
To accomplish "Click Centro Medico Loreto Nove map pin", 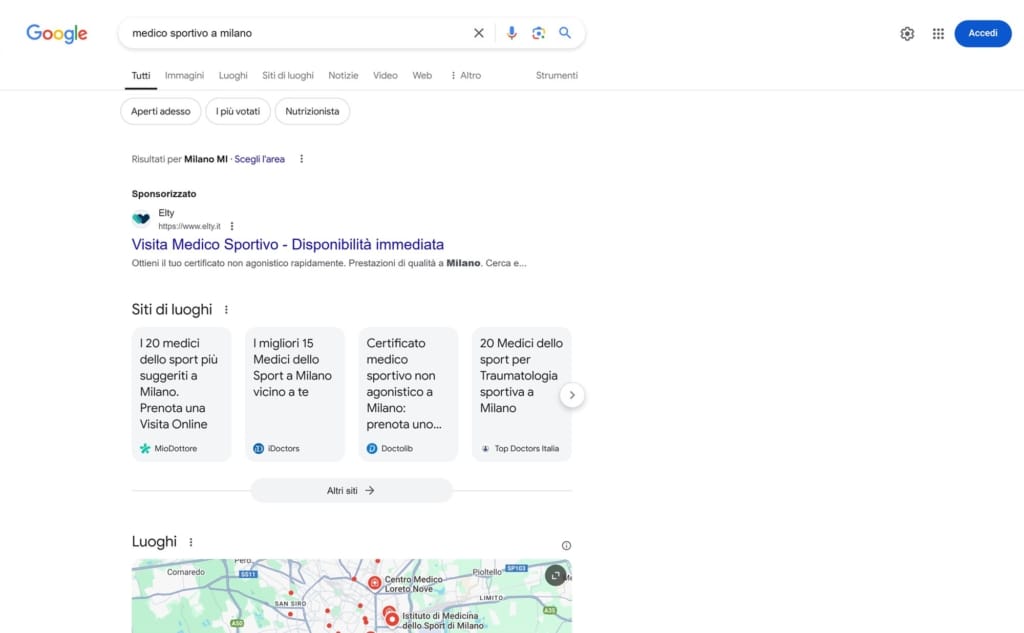I will point(374,583).
